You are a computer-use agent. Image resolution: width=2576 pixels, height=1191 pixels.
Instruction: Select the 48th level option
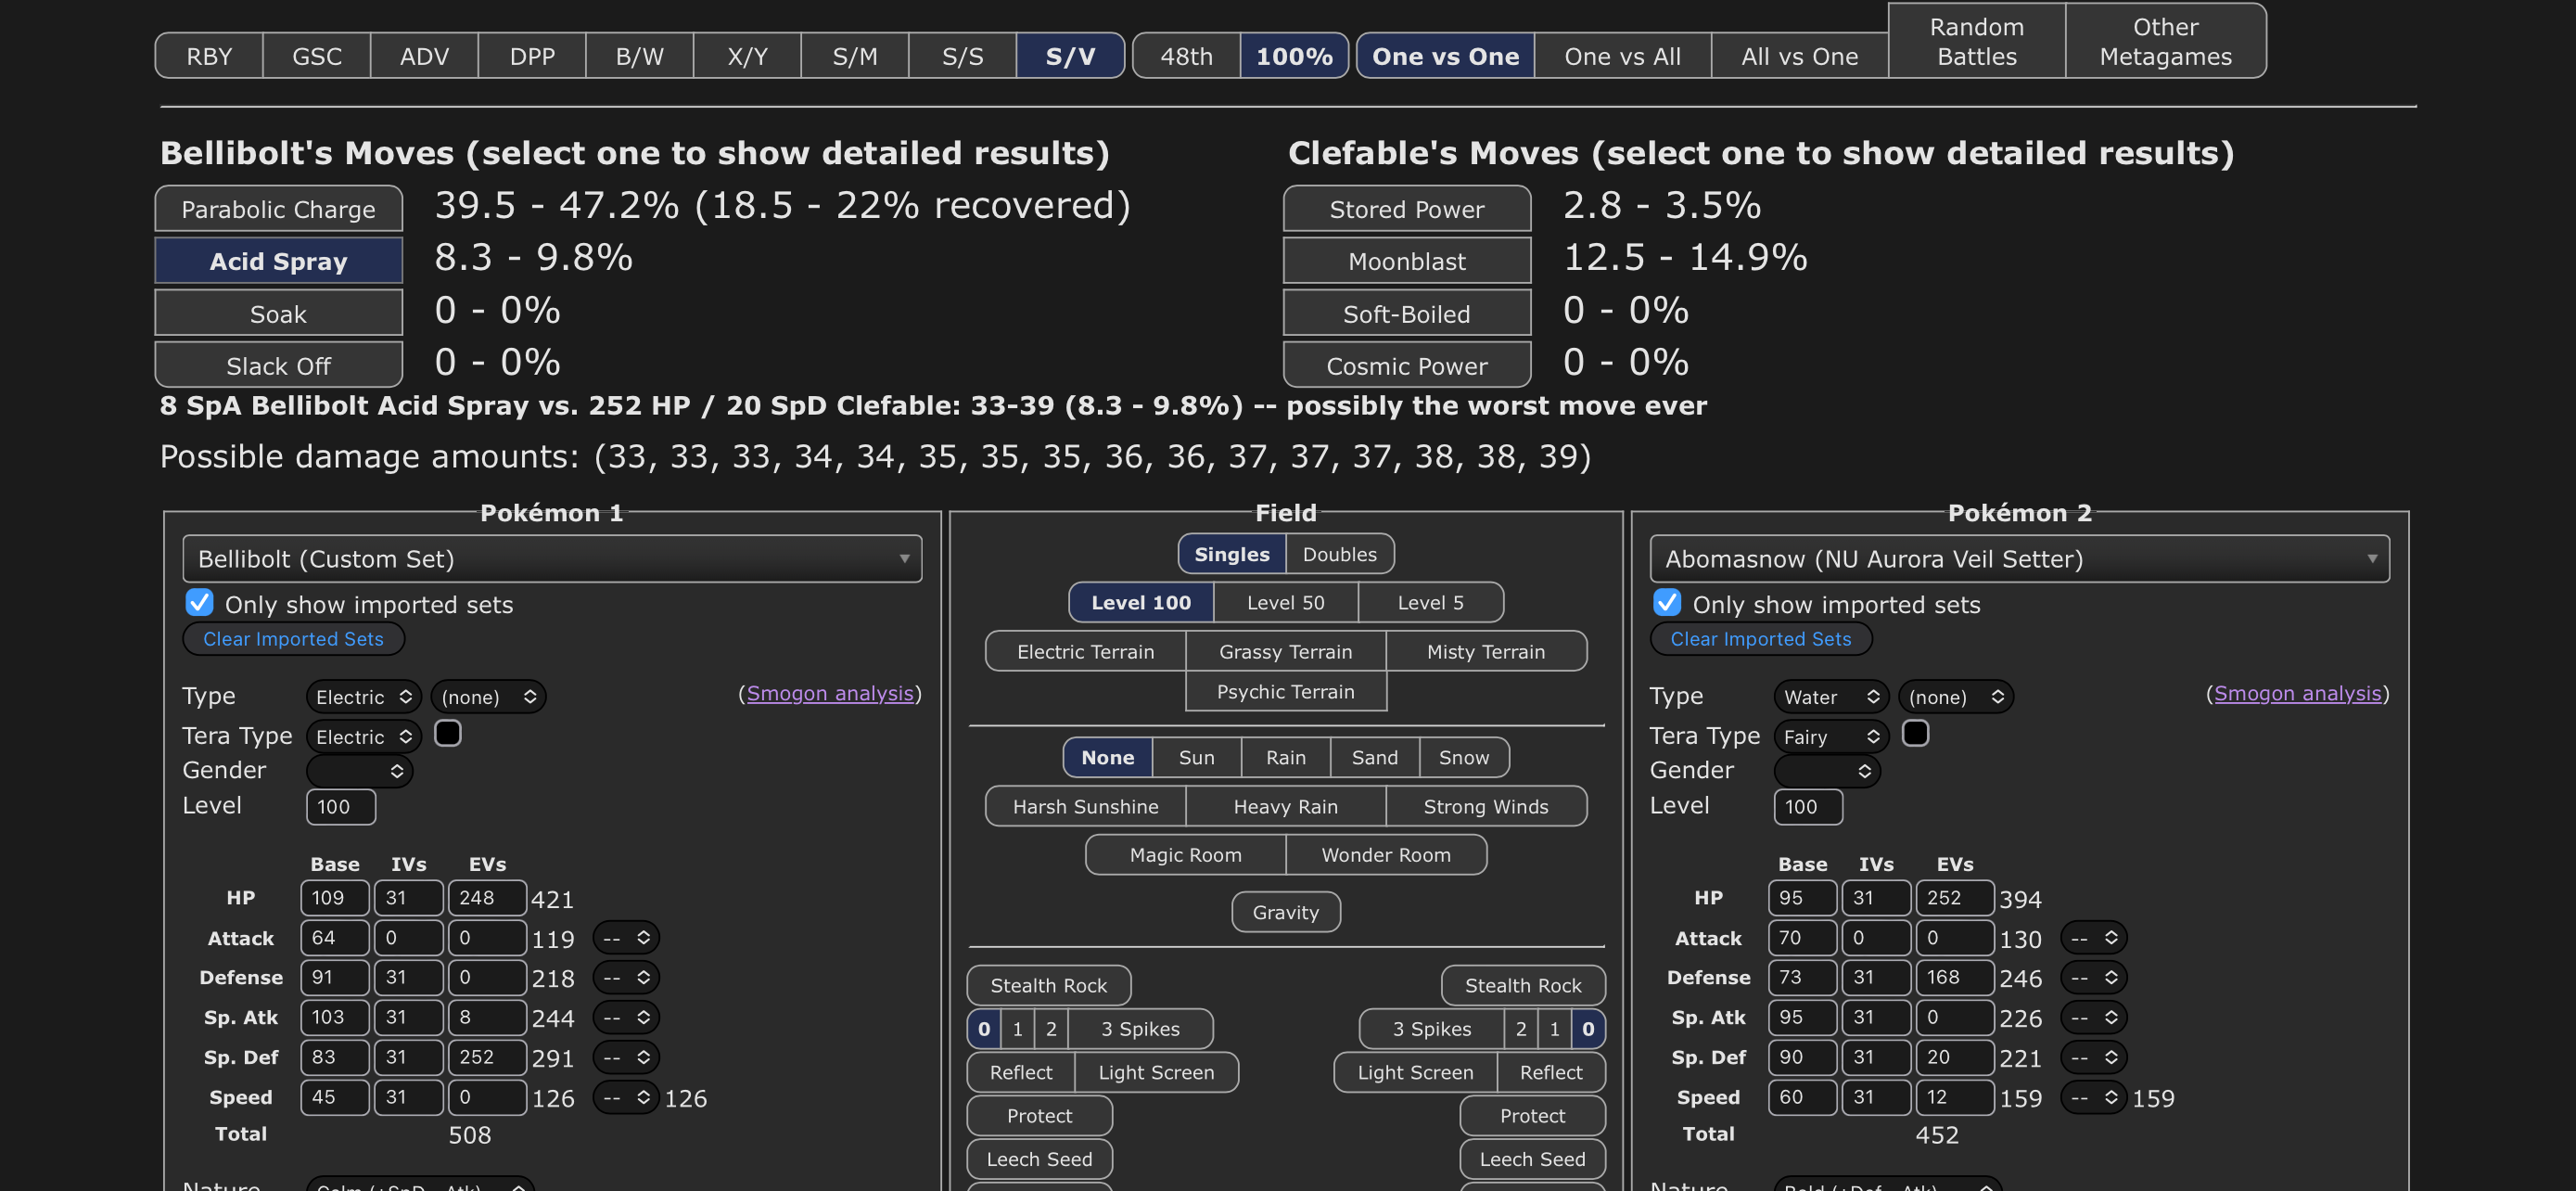tap(1186, 56)
